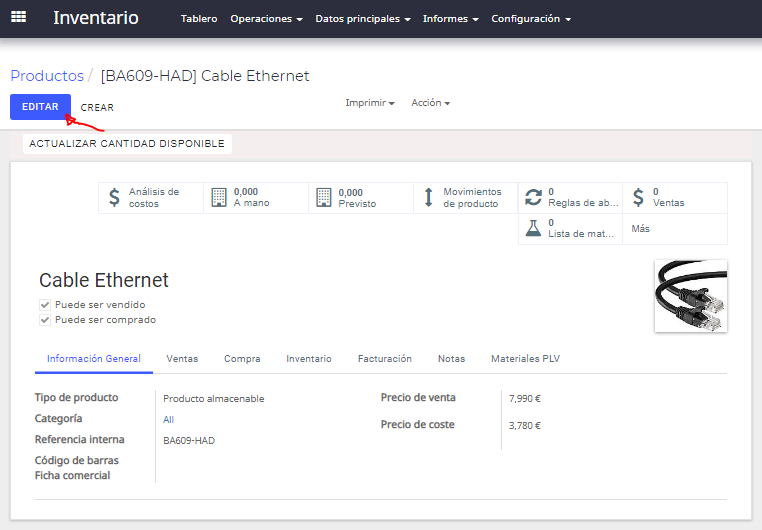762x530 pixels.
Task: Click the Inventario app title
Action: pos(96,18)
